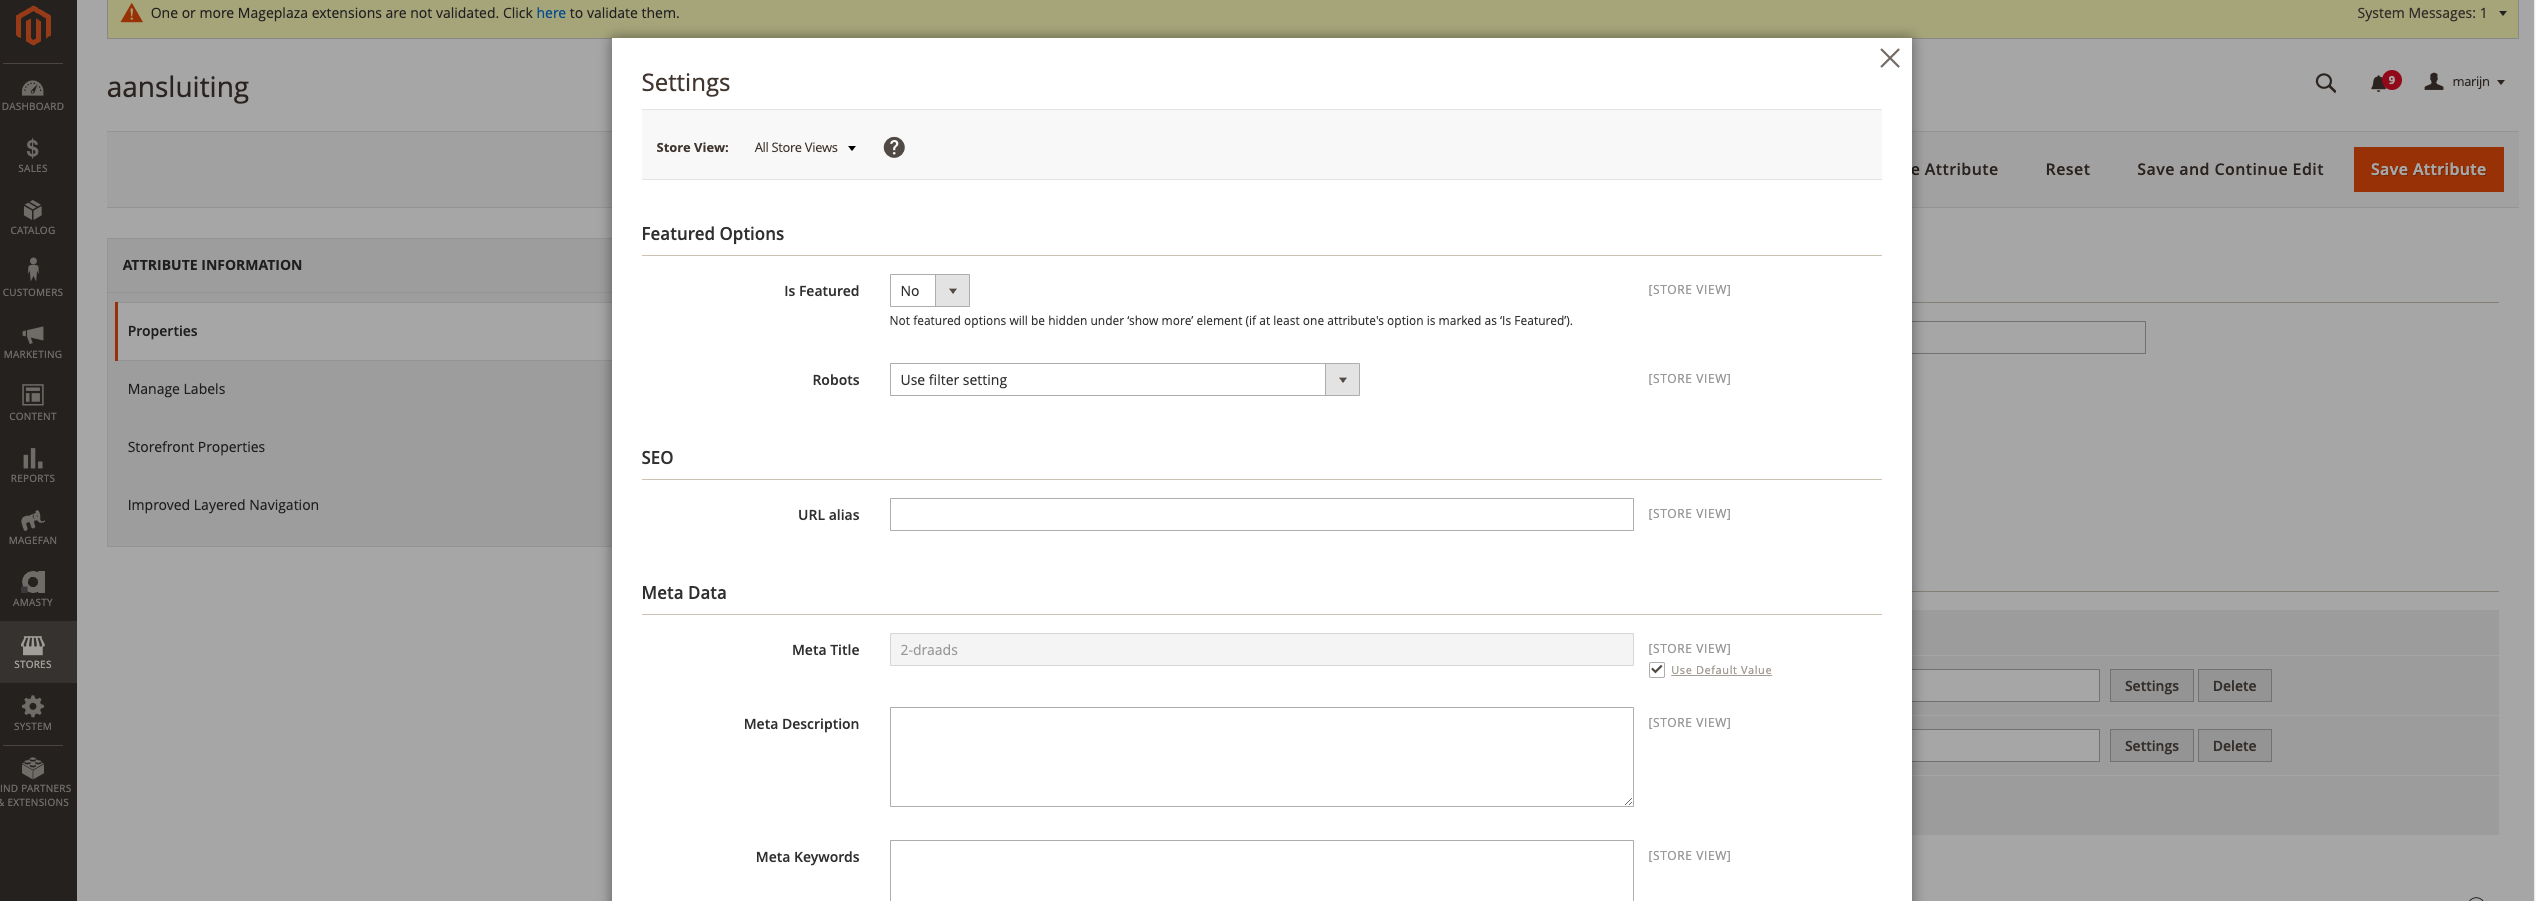Click the notifications bell icon
This screenshot has width=2536, height=901.
coord(2379,84)
